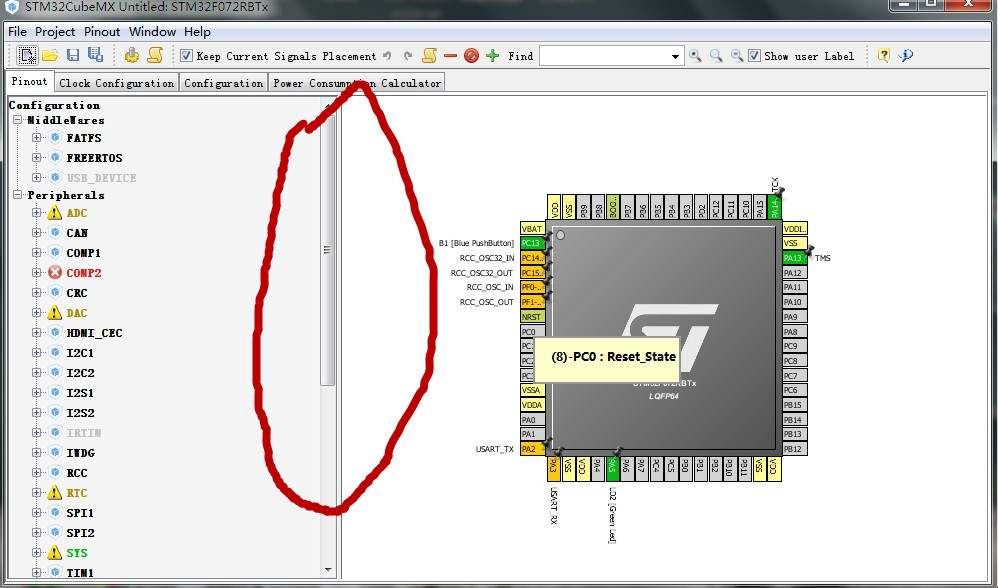Collapse the Peripherals tree node
Viewport: 998px width, 588px height.
tap(17, 195)
